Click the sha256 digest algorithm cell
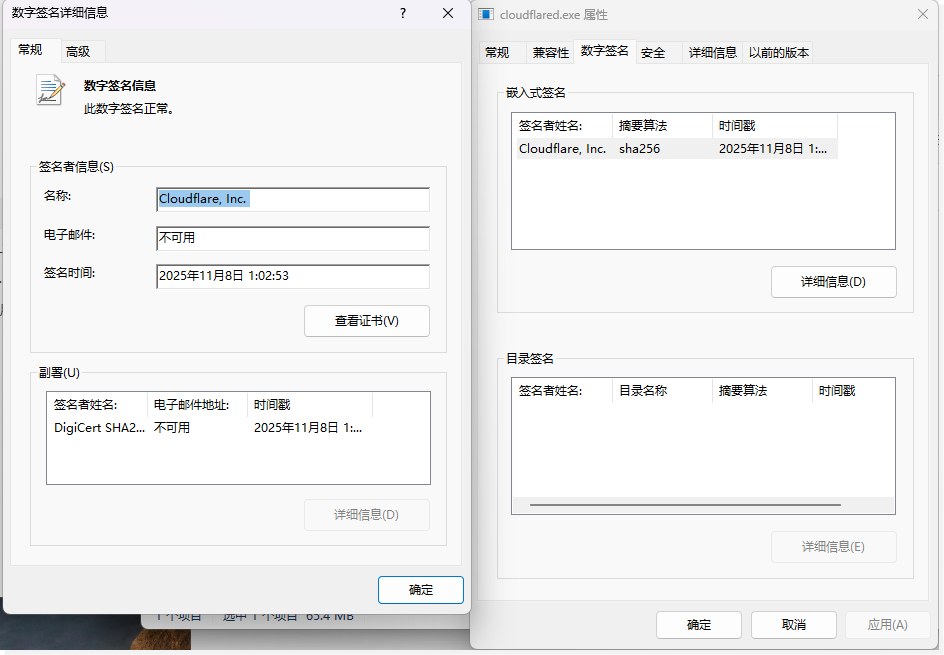This screenshot has width=944, height=655. 639,149
